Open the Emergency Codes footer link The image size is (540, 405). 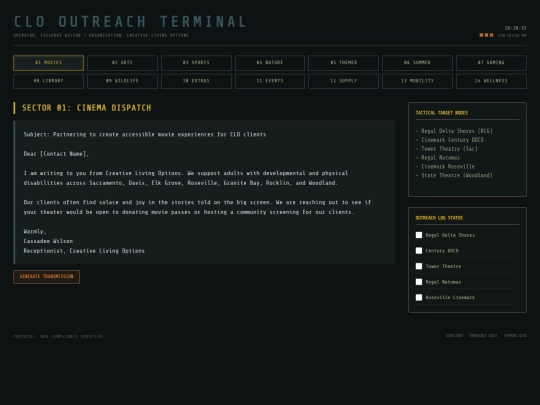point(484,335)
